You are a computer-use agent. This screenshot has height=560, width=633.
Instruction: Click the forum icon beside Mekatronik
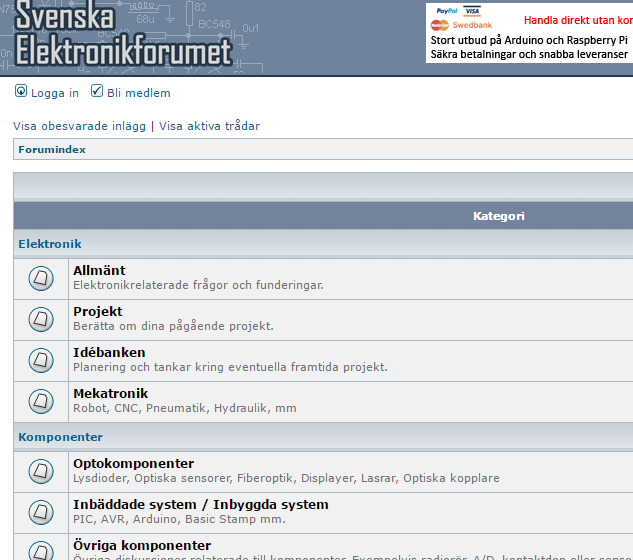(x=41, y=401)
